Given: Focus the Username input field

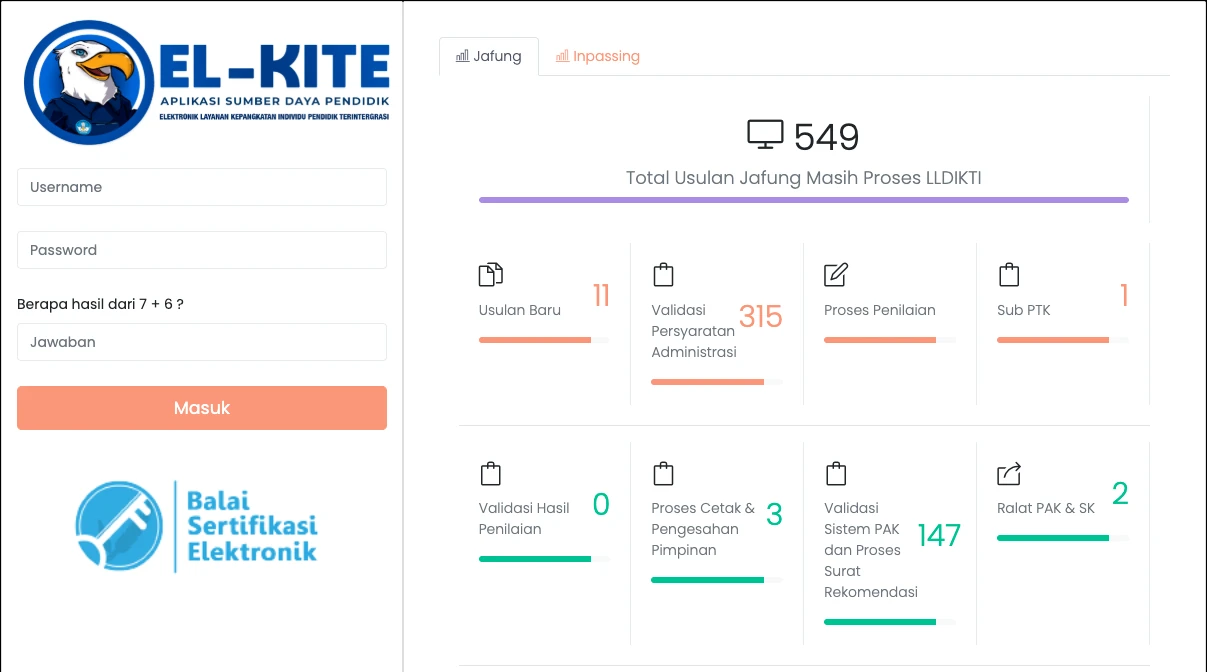Looking at the screenshot, I should pyautogui.click(x=202, y=187).
